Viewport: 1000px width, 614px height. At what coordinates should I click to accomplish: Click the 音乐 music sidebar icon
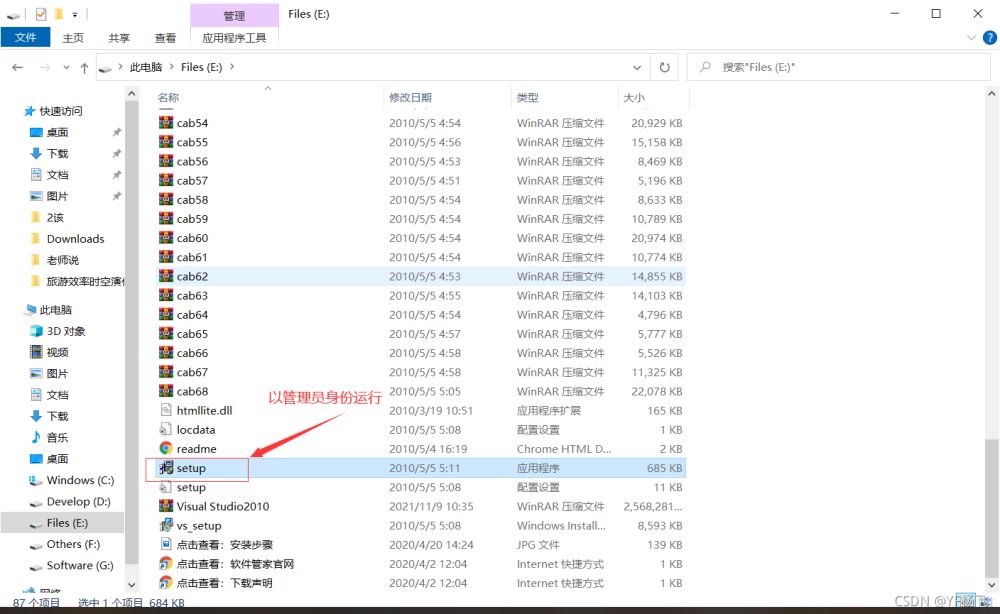pos(36,437)
